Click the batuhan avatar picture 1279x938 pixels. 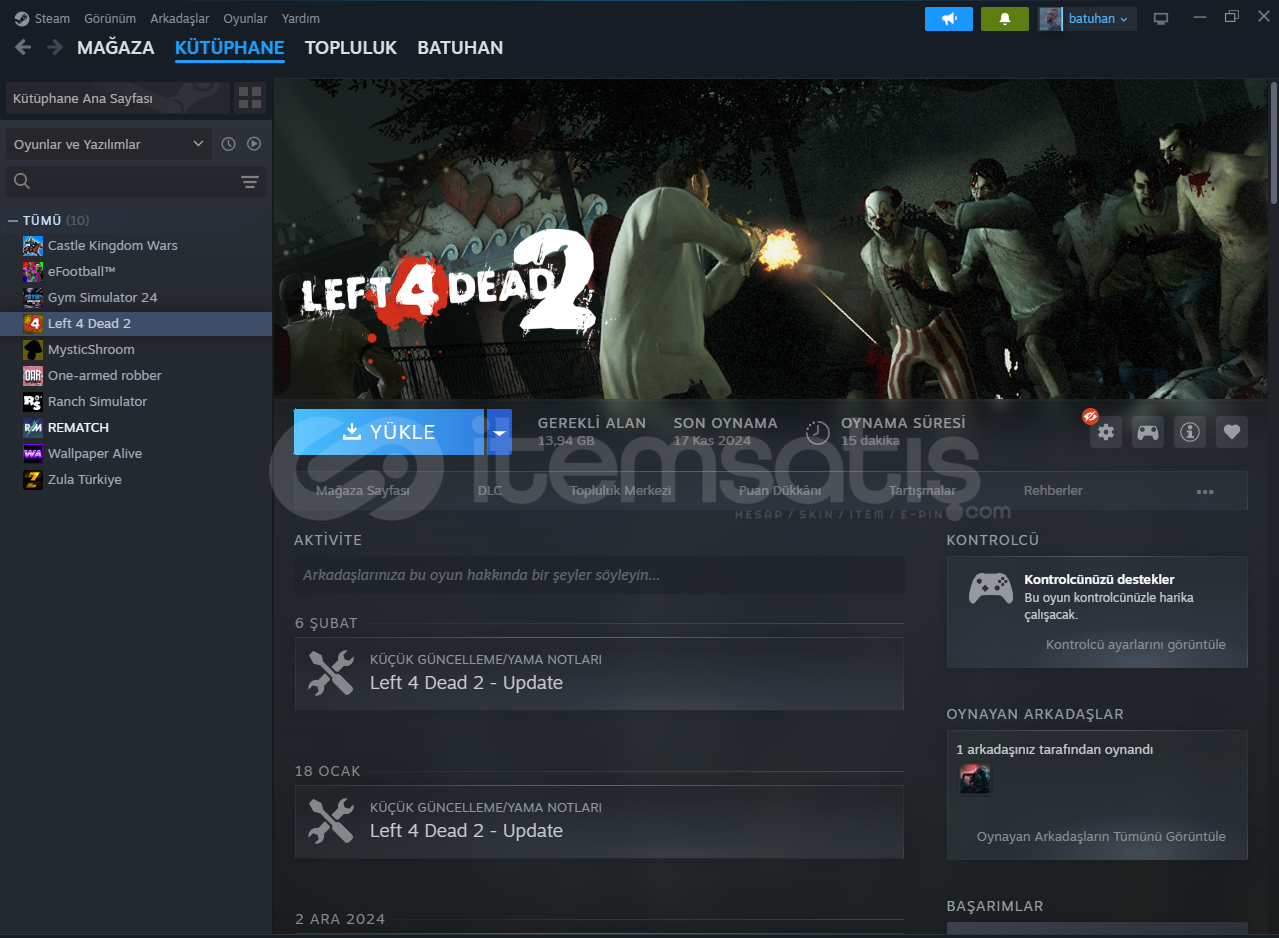coord(1051,19)
